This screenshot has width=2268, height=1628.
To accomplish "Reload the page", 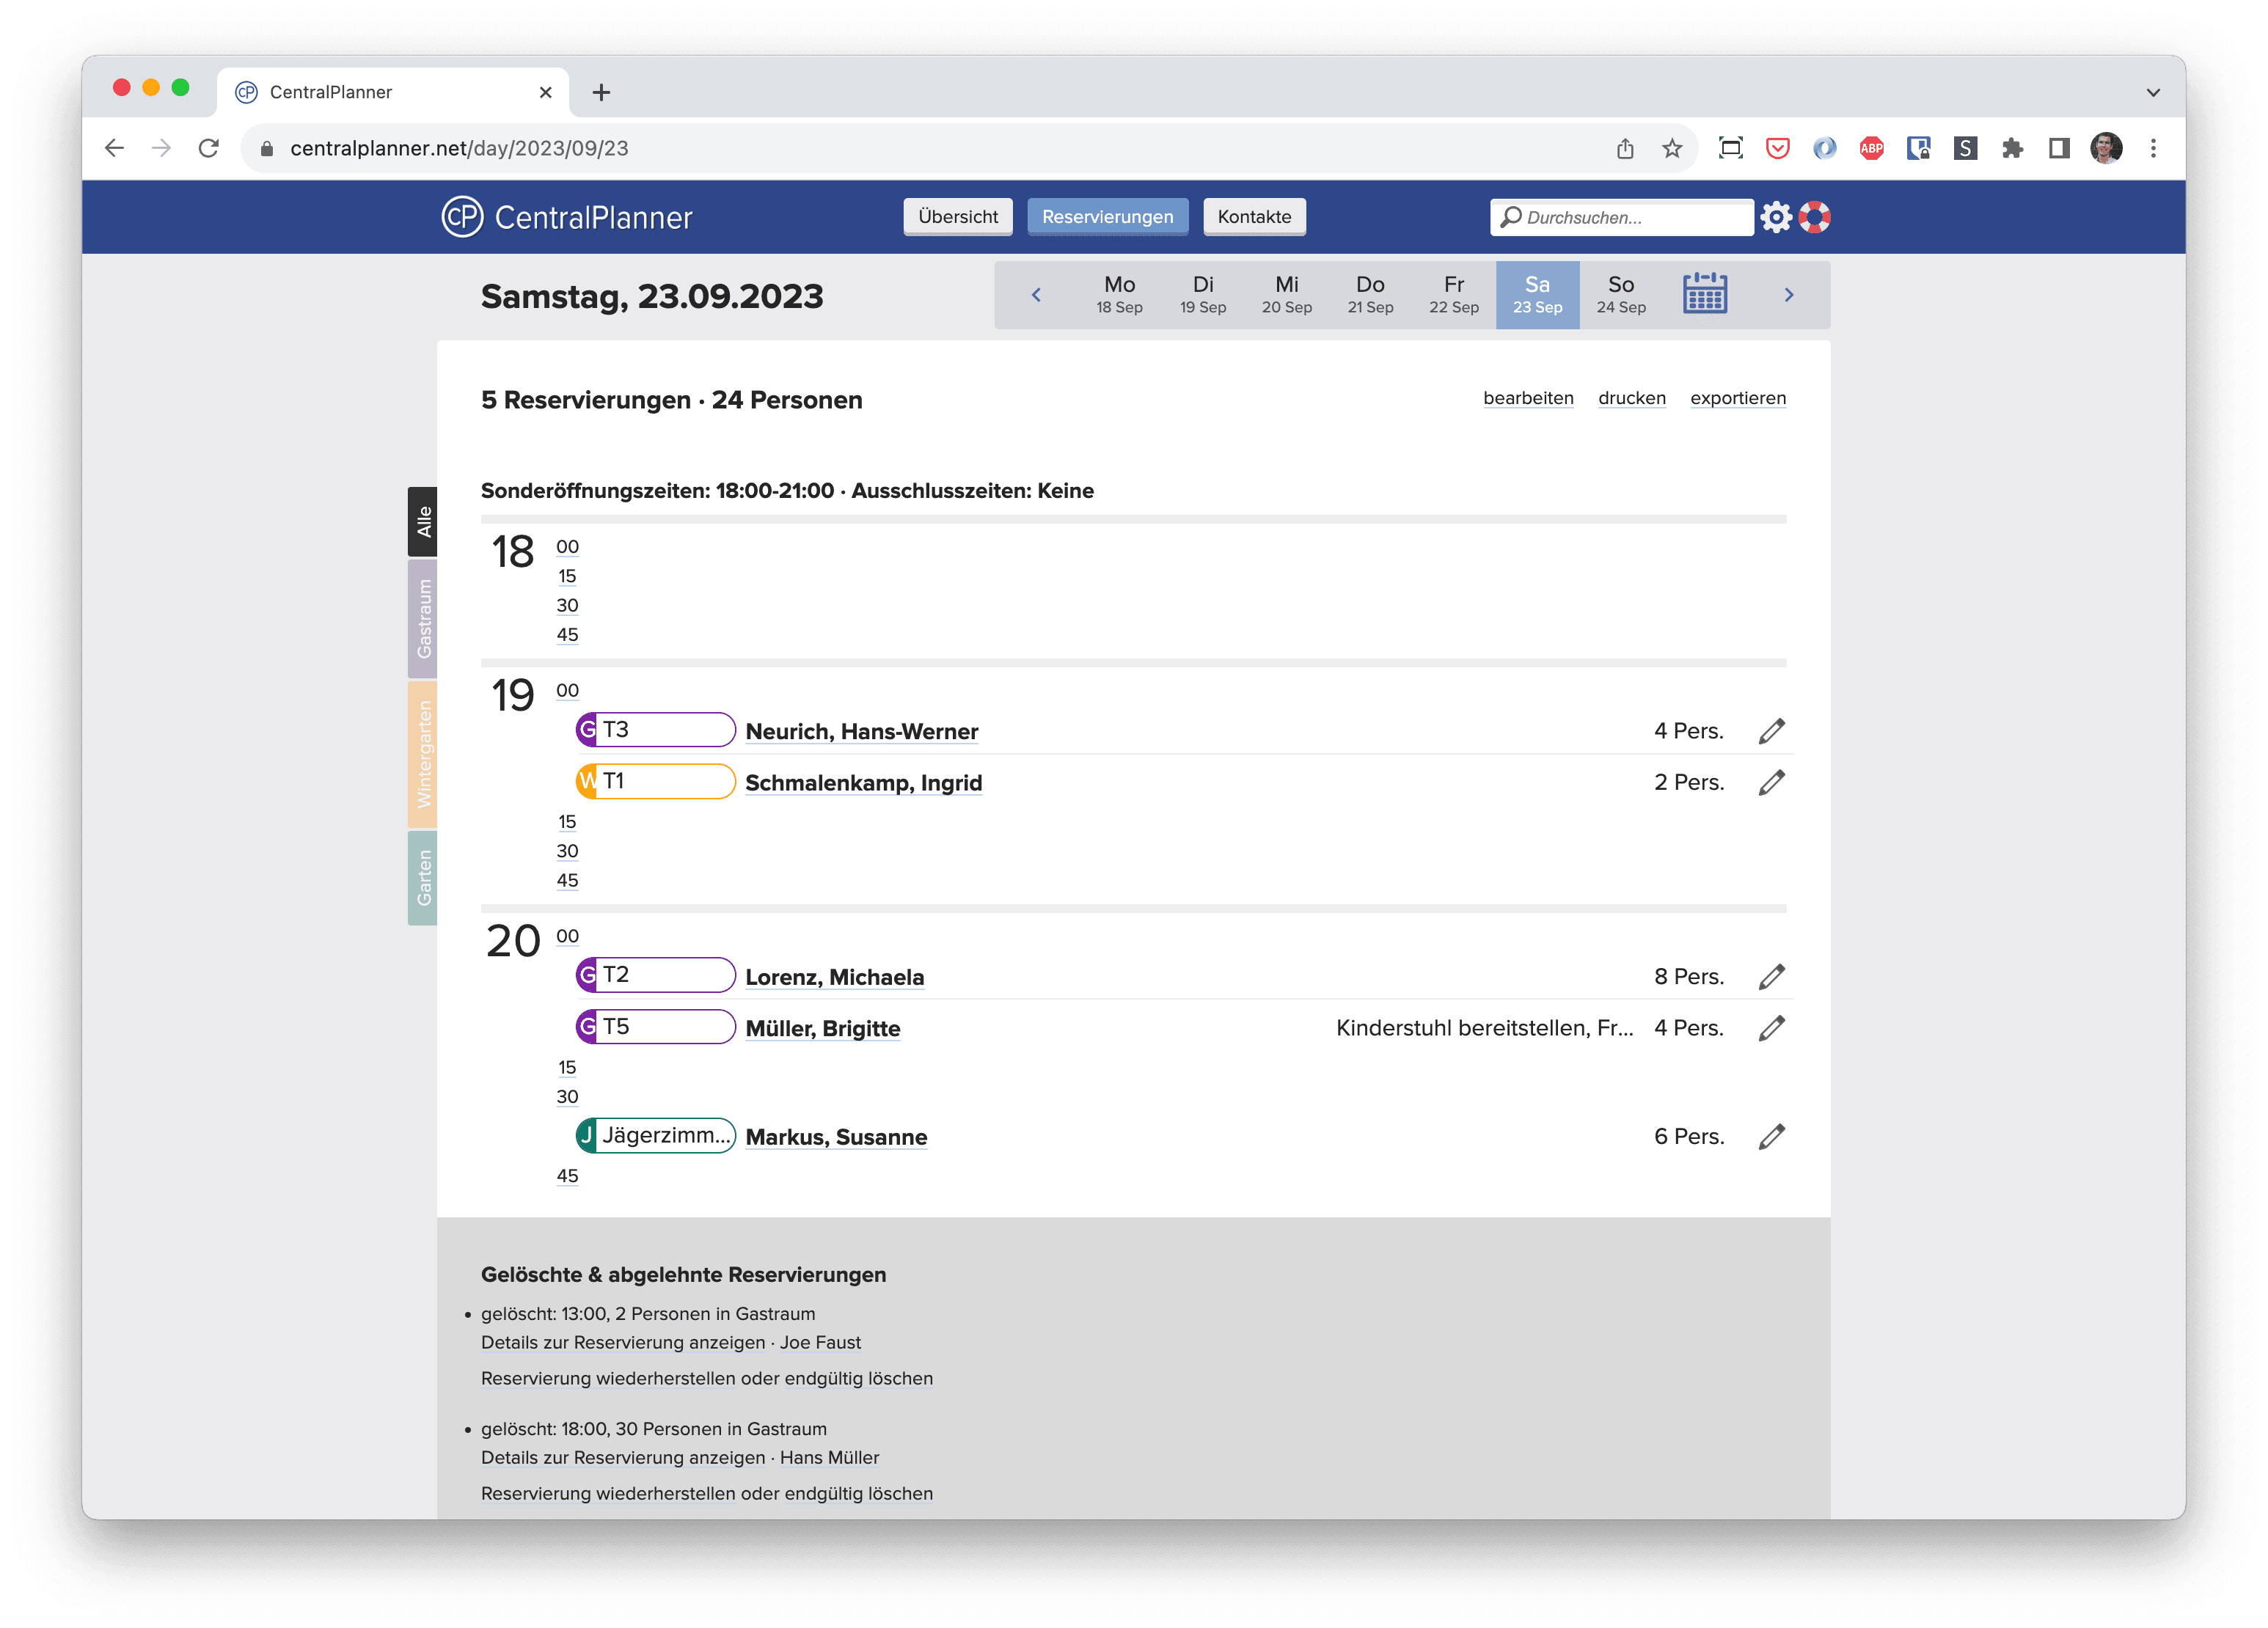I will tap(208, 148).
